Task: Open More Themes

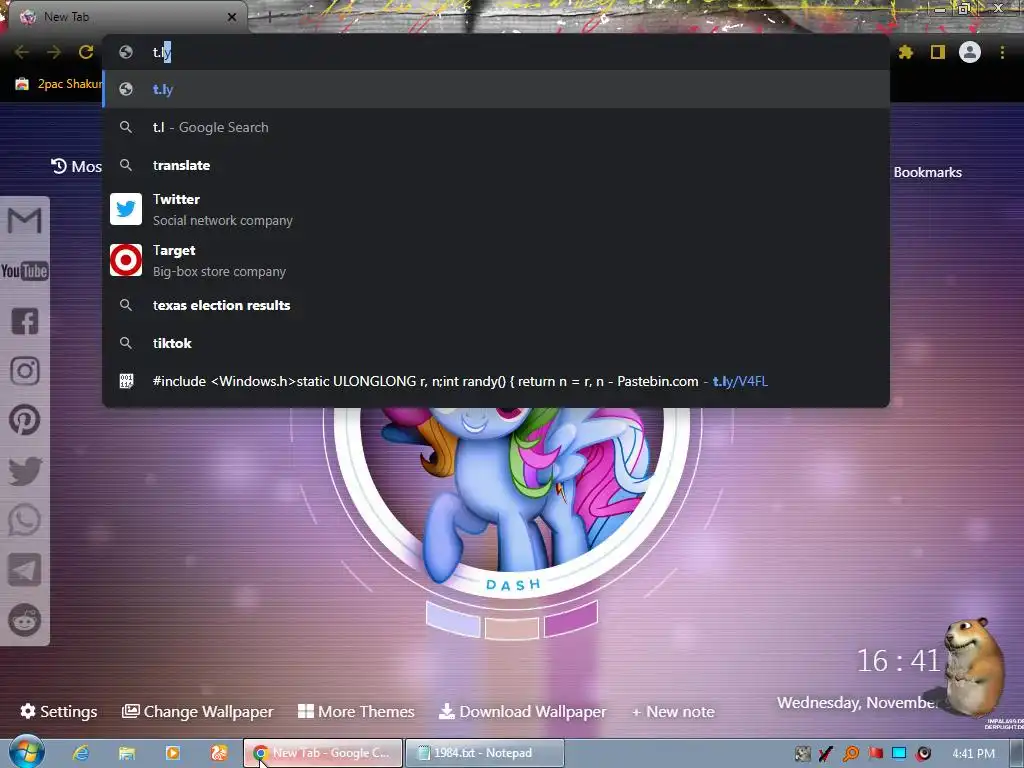Action: [356, 711]
